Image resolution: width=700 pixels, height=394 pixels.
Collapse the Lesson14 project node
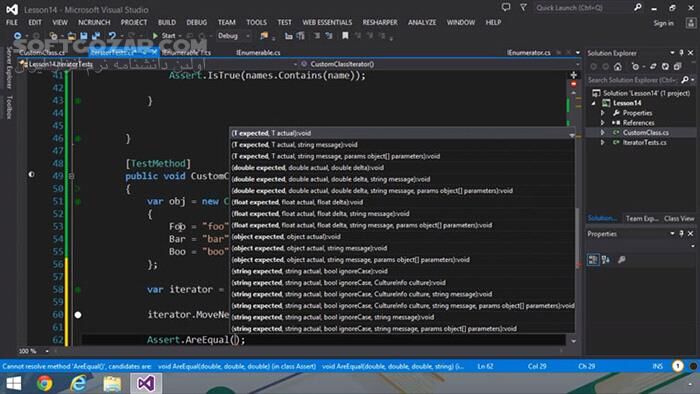pyautogui.click(x=594, y=103)
